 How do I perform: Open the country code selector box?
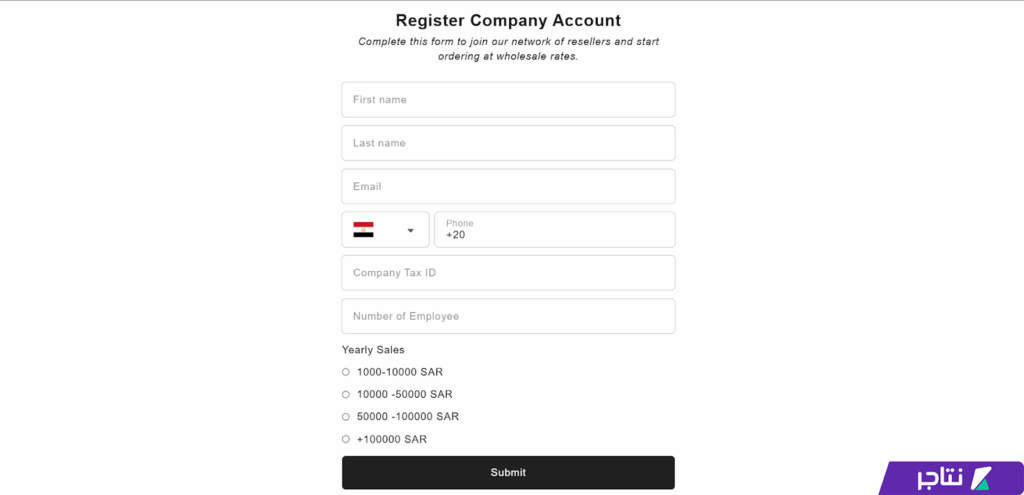coord(386,230)
